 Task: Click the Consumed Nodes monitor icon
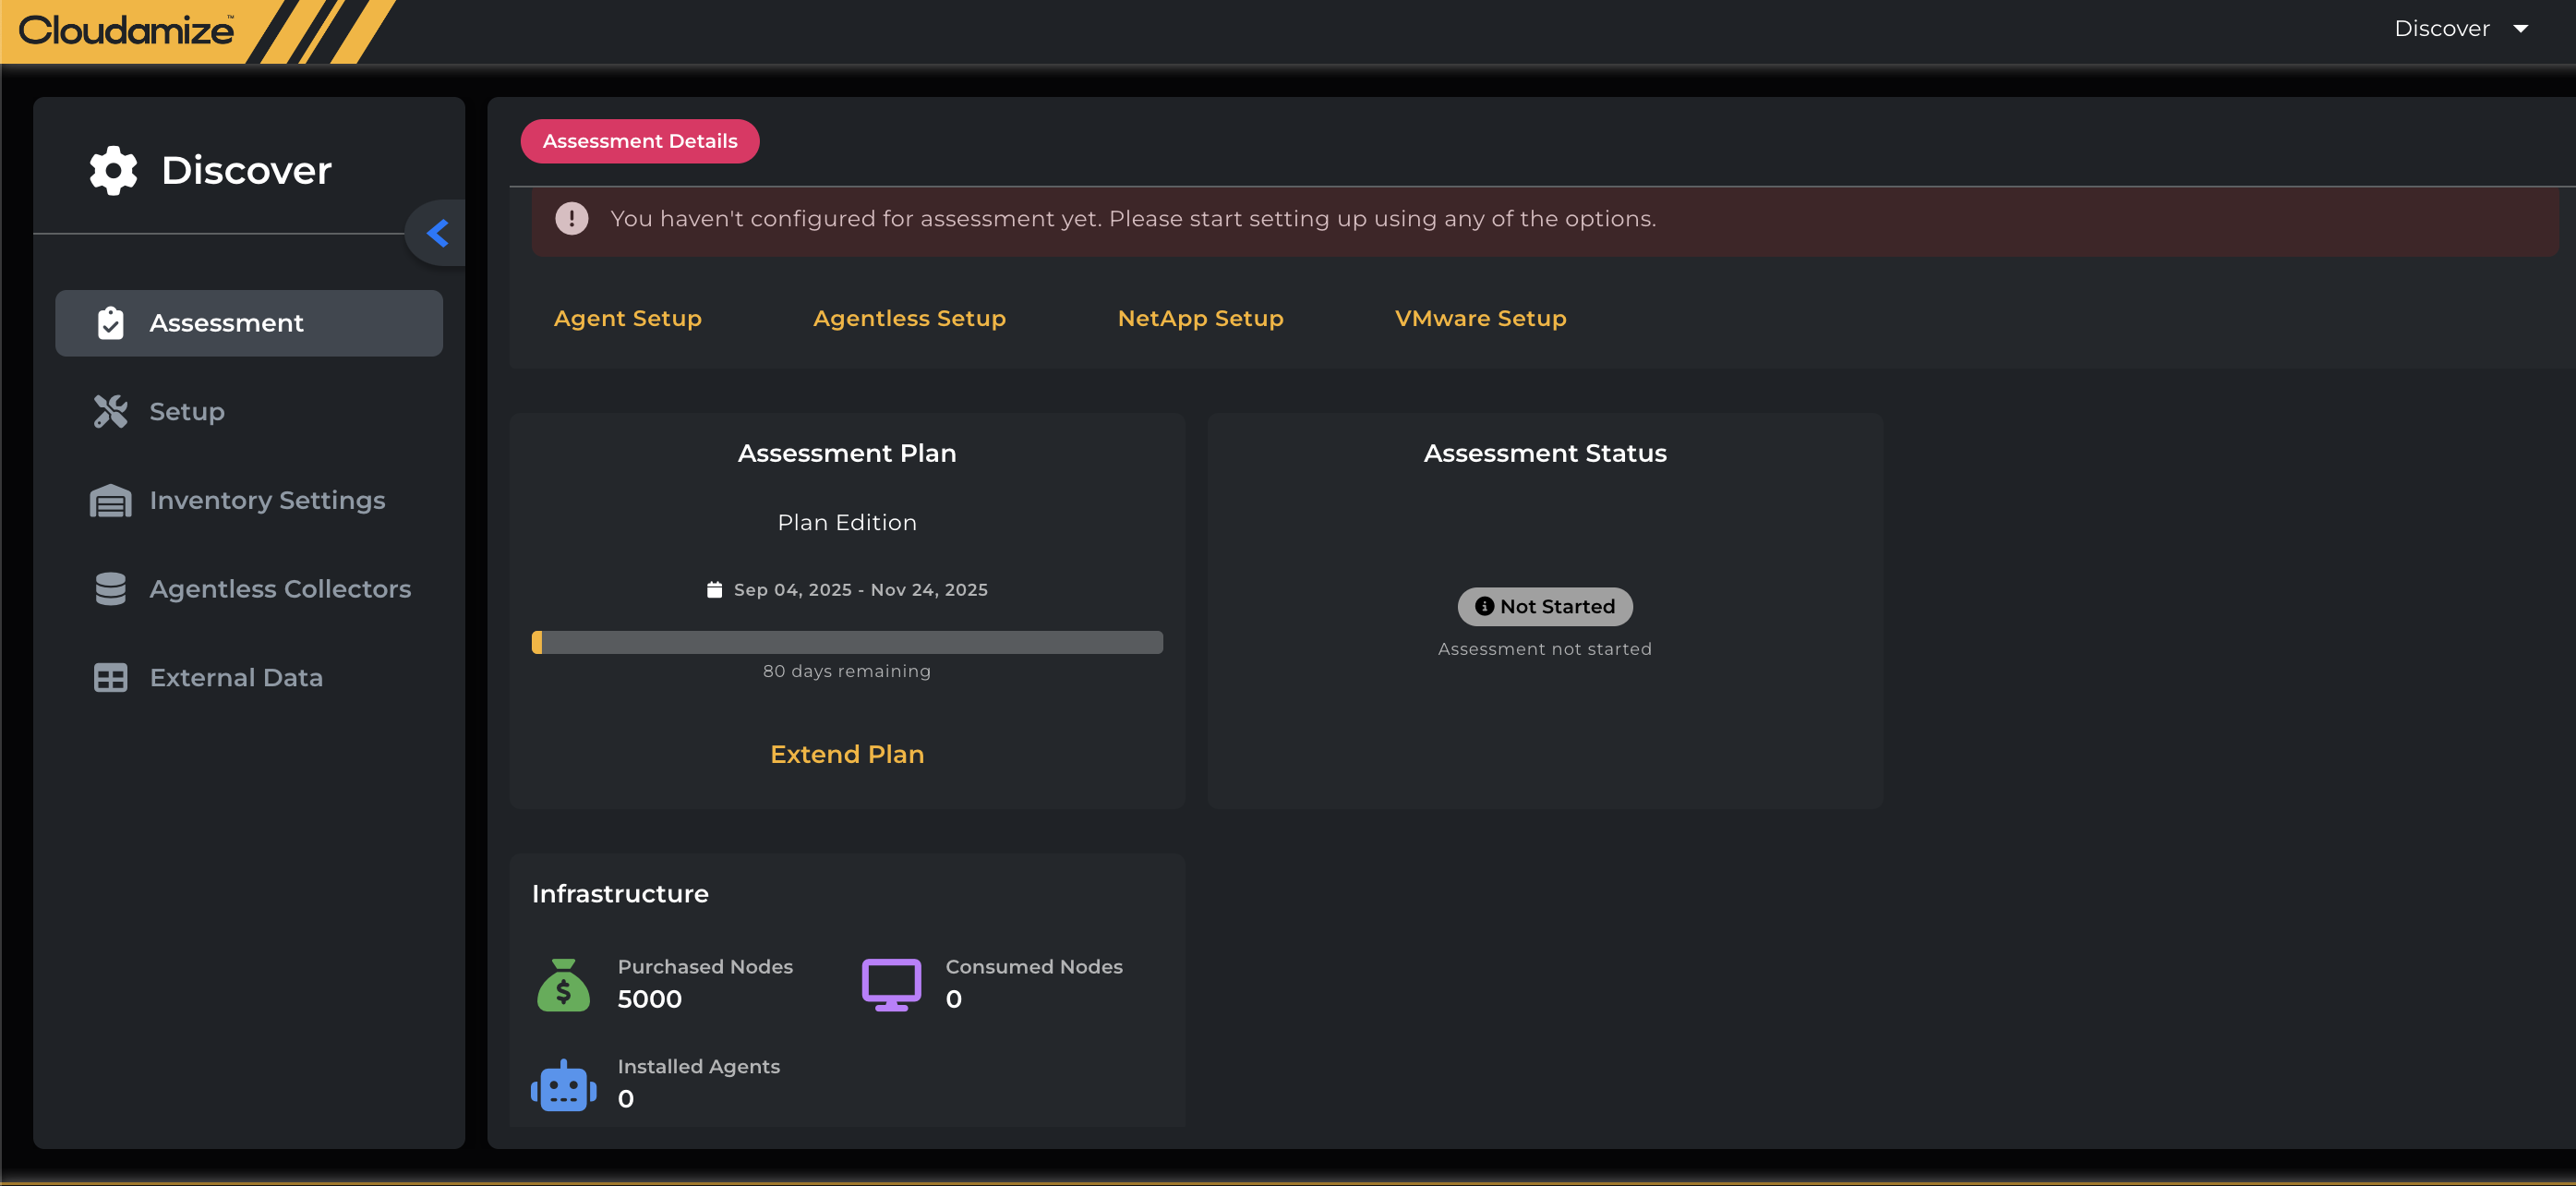click(890, 985)
